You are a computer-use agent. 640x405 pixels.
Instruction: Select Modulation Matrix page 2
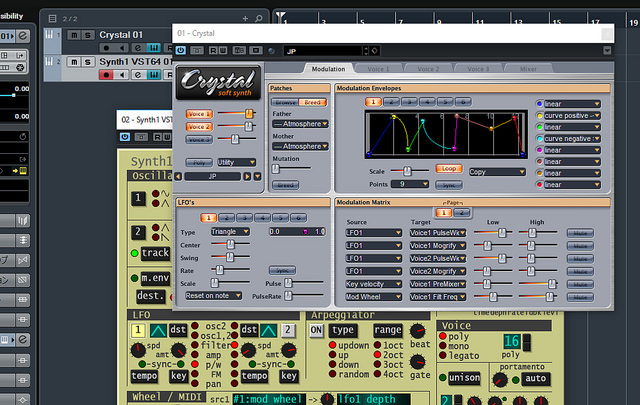pos(462,212)
